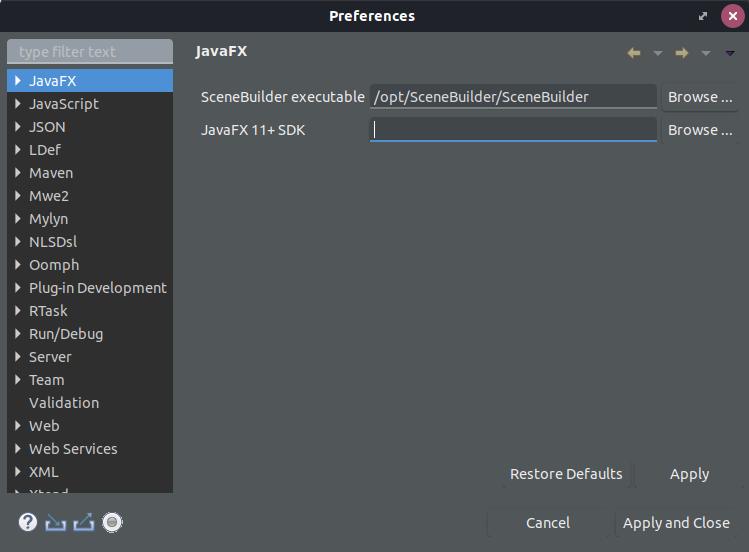The image size is (749, 552).
Task: Click the Export preferences icon
Action: pyautogui.click(x=84, y=522)
